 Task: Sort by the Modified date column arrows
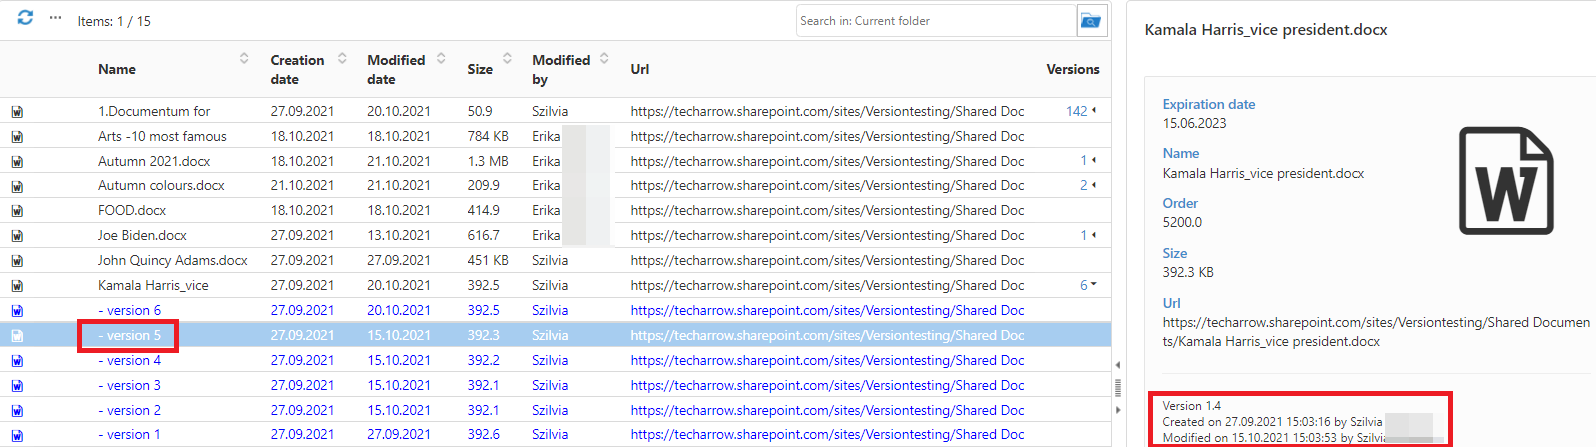point(441,59)
